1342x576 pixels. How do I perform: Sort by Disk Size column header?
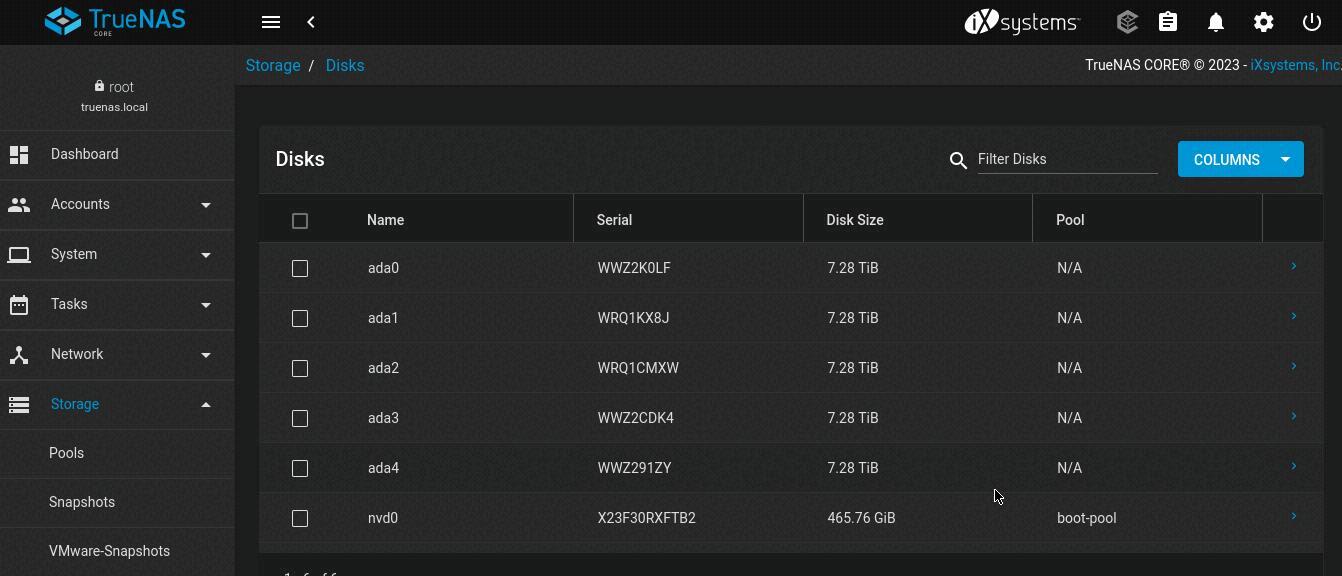click(x=855, y=220)
